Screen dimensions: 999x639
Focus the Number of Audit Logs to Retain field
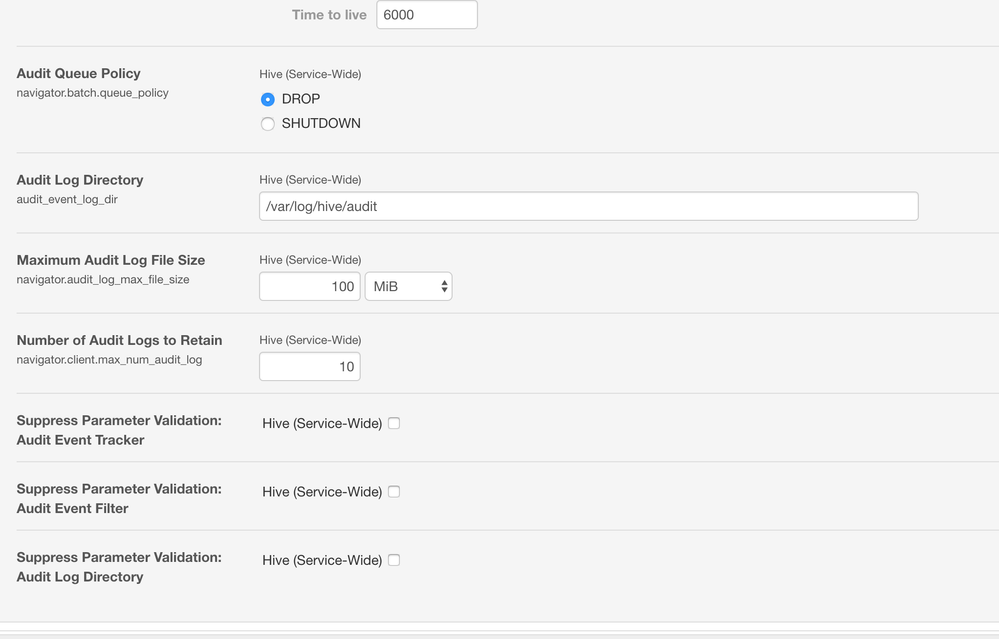click(309, 367)
